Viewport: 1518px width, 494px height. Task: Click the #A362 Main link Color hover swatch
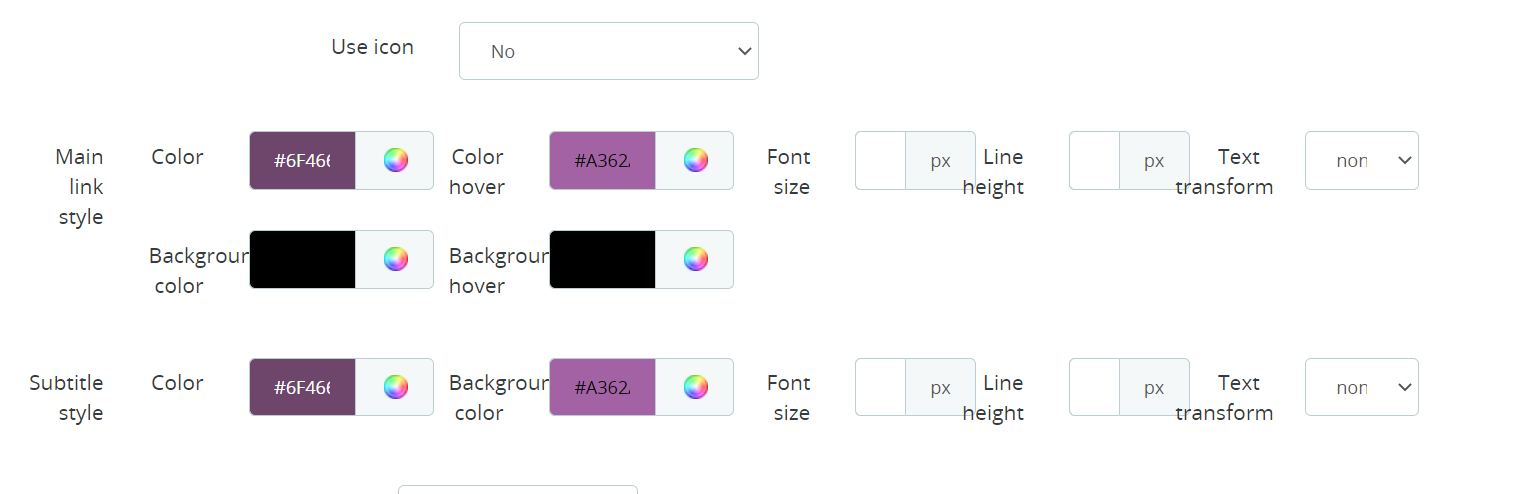pyautogui.click(x=603, y=160)
